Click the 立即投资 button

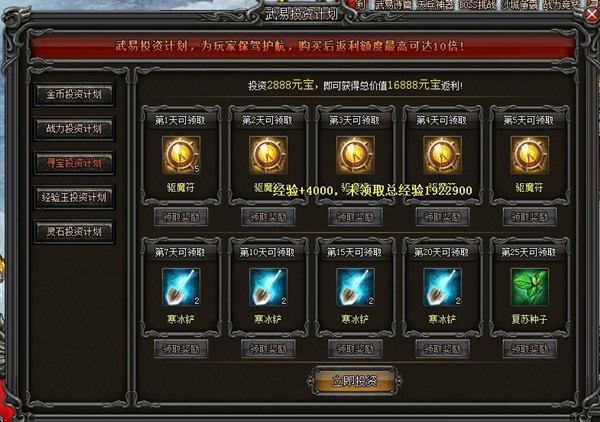coord(355,381)
